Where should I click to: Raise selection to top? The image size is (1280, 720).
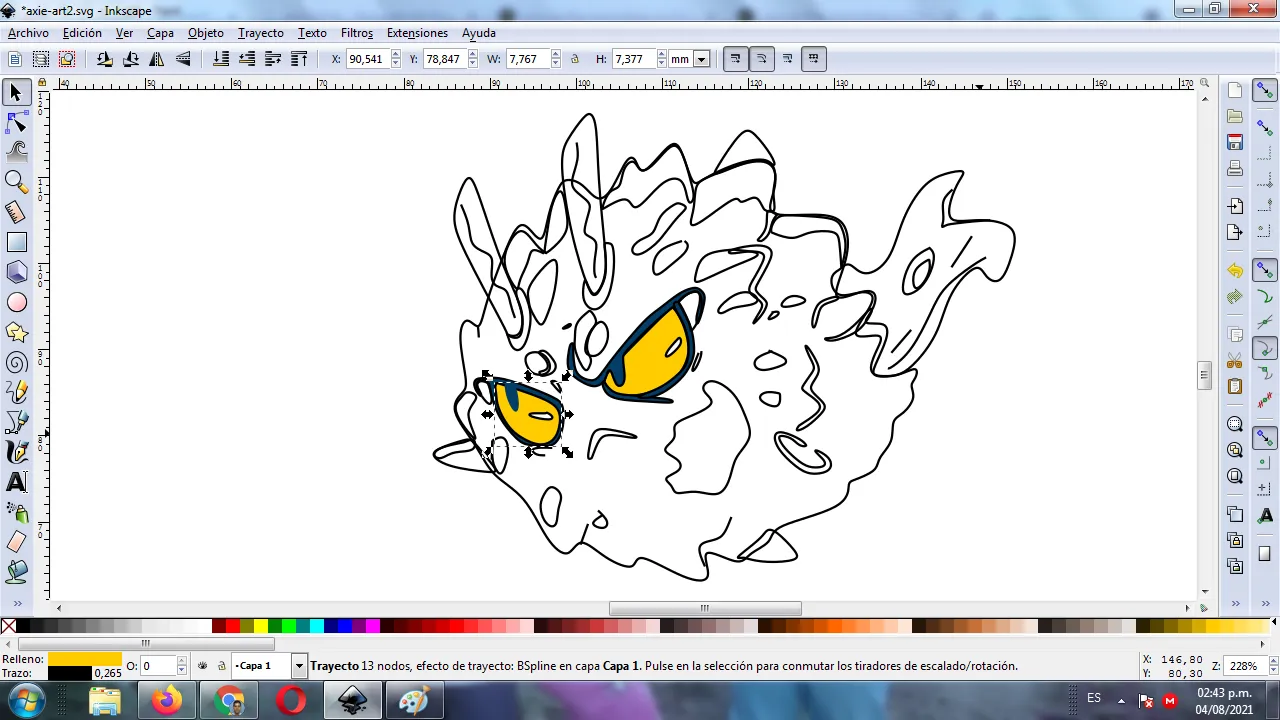point(299,59)
